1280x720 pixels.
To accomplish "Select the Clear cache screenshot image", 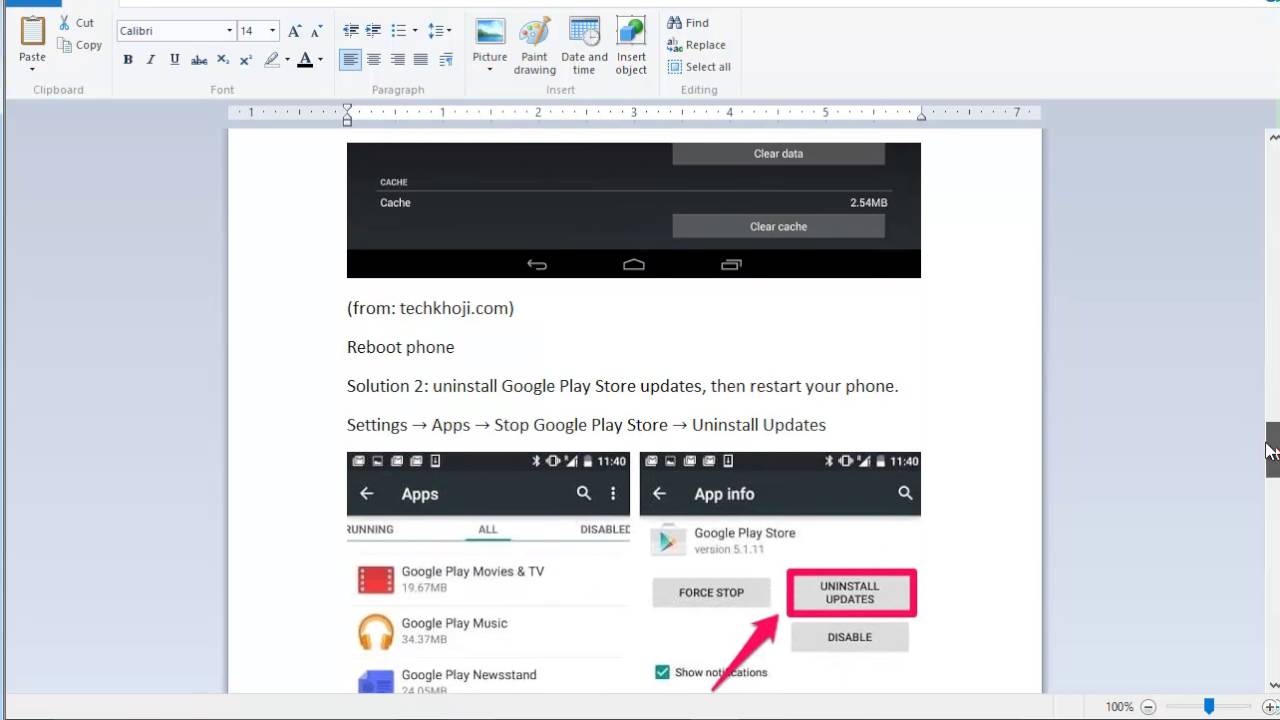I will click(x=633, y=210).
